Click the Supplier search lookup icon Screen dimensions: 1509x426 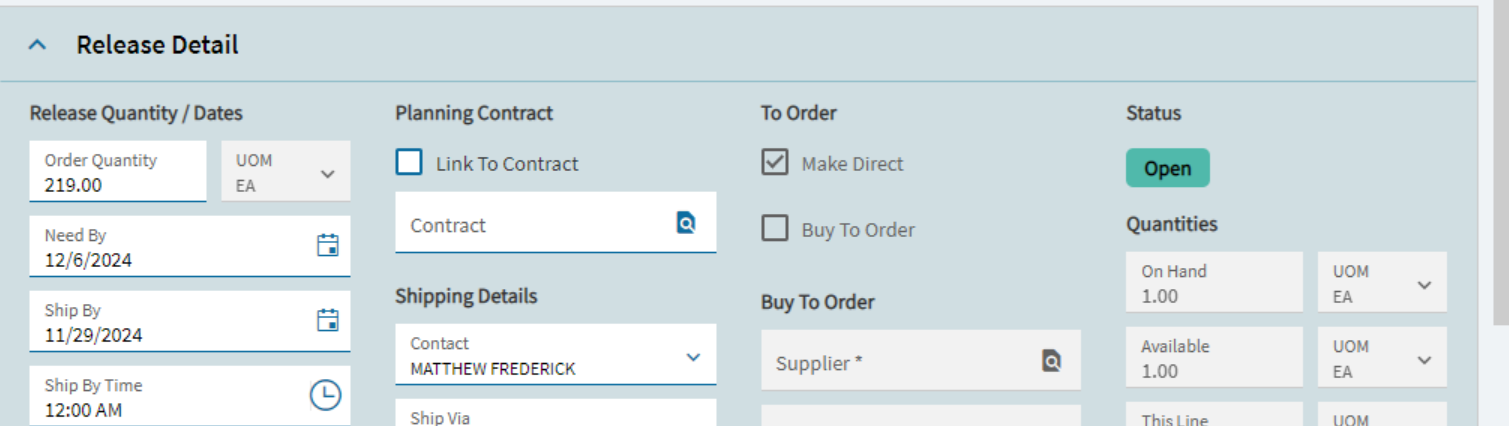click(1051, 360)
